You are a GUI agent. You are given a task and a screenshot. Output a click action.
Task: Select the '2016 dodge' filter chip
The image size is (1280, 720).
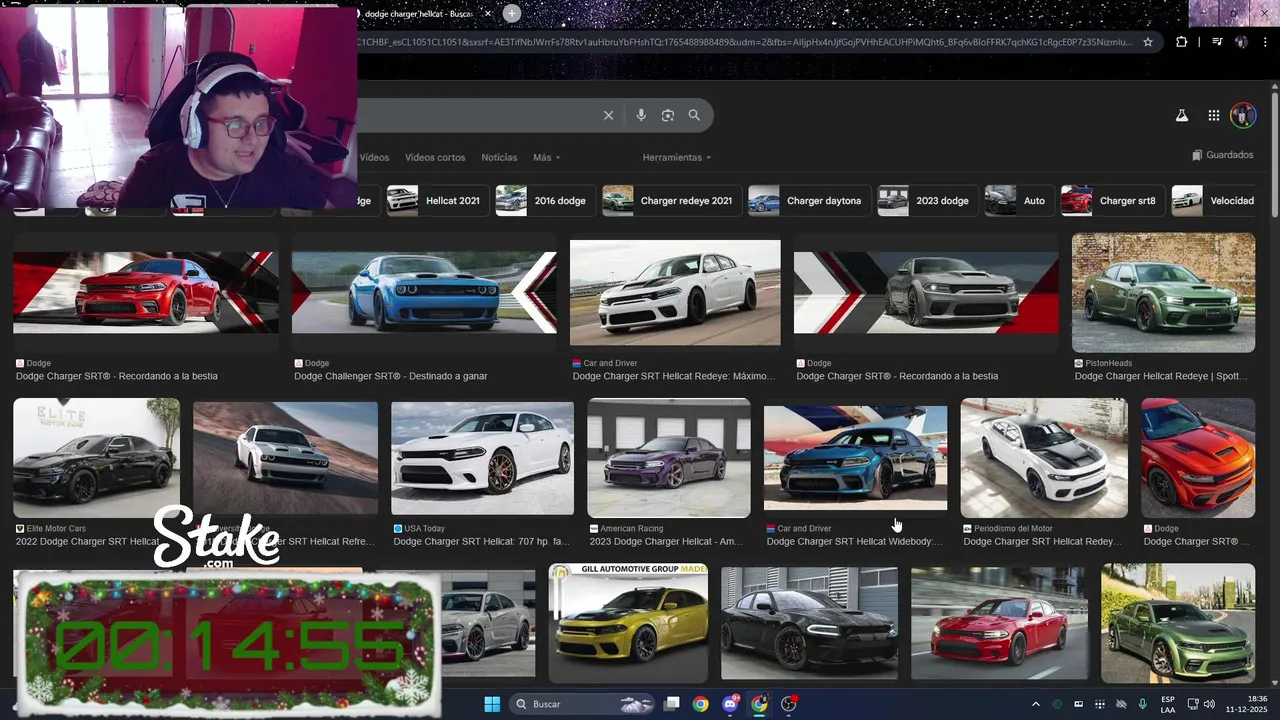(545, 200)
